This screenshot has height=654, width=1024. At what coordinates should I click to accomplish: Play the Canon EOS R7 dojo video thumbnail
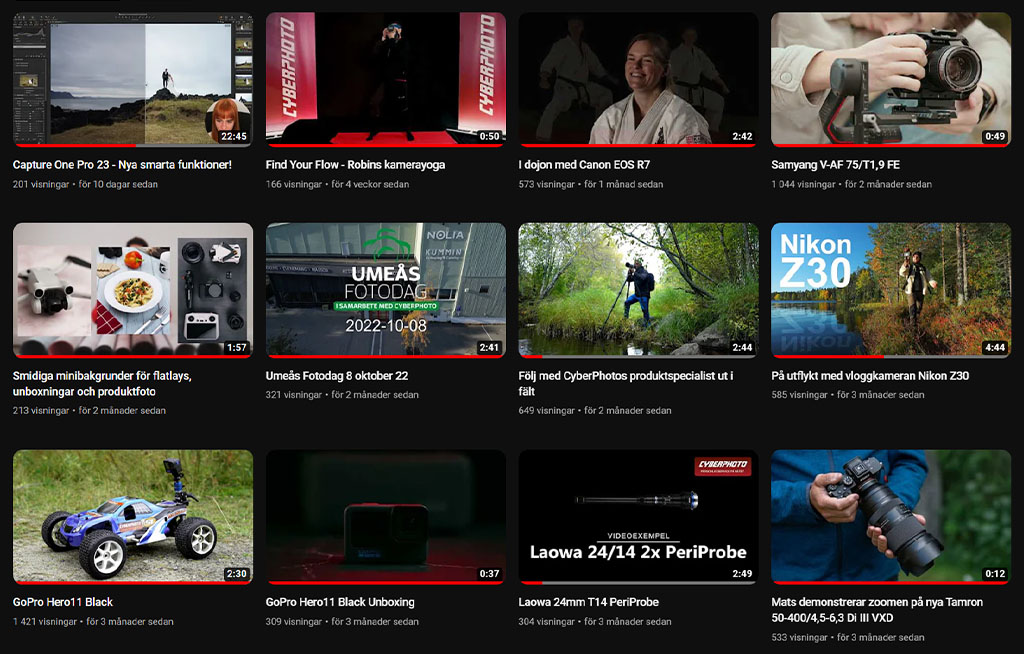[638, 79]
